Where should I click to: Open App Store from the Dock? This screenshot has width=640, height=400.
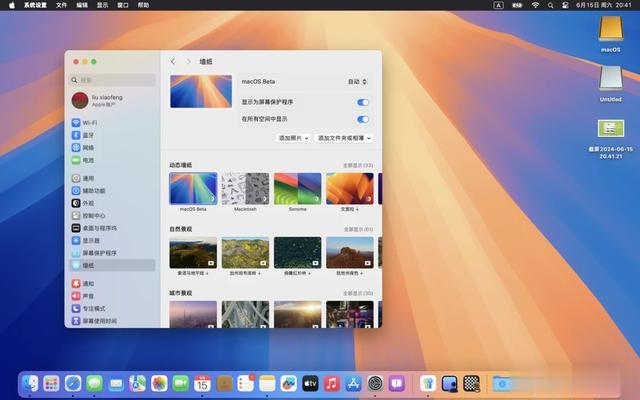[x=353, y=383]
